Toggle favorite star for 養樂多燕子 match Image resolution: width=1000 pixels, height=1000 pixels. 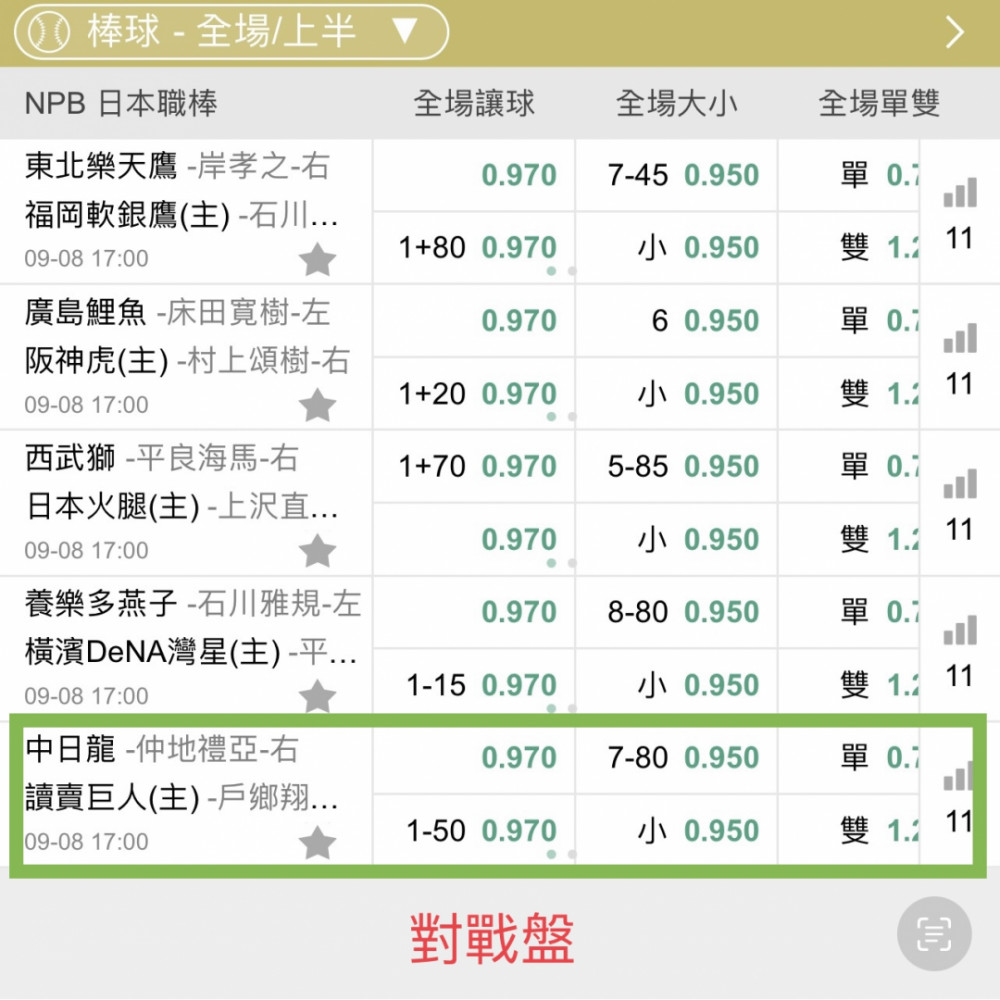click(317, 696)
